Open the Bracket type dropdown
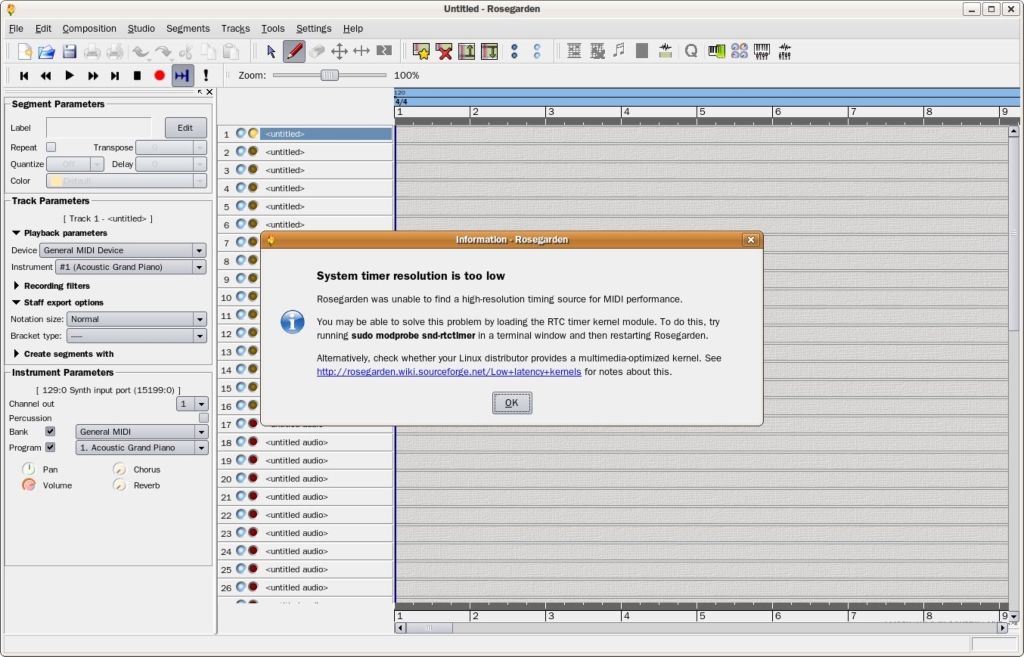The image size is (1024, 657). click(136, 336)
